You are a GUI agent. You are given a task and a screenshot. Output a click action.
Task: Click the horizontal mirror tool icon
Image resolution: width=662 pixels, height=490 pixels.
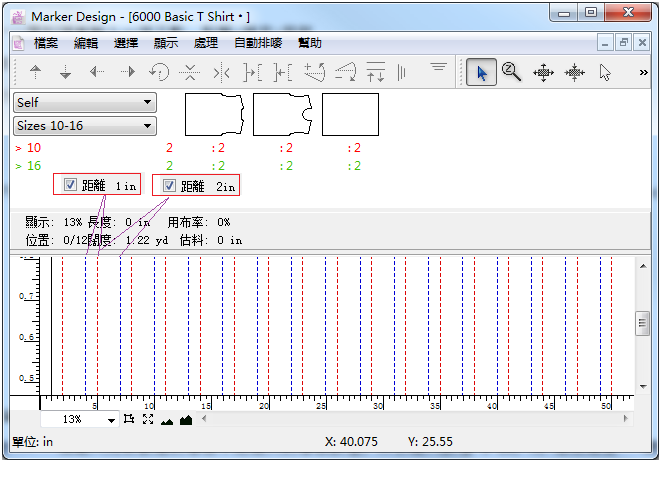221,73
